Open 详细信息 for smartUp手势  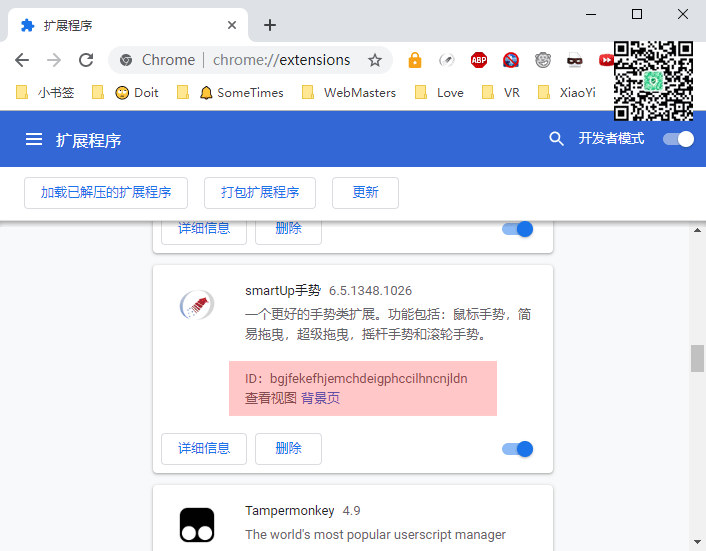click(204, 448)
